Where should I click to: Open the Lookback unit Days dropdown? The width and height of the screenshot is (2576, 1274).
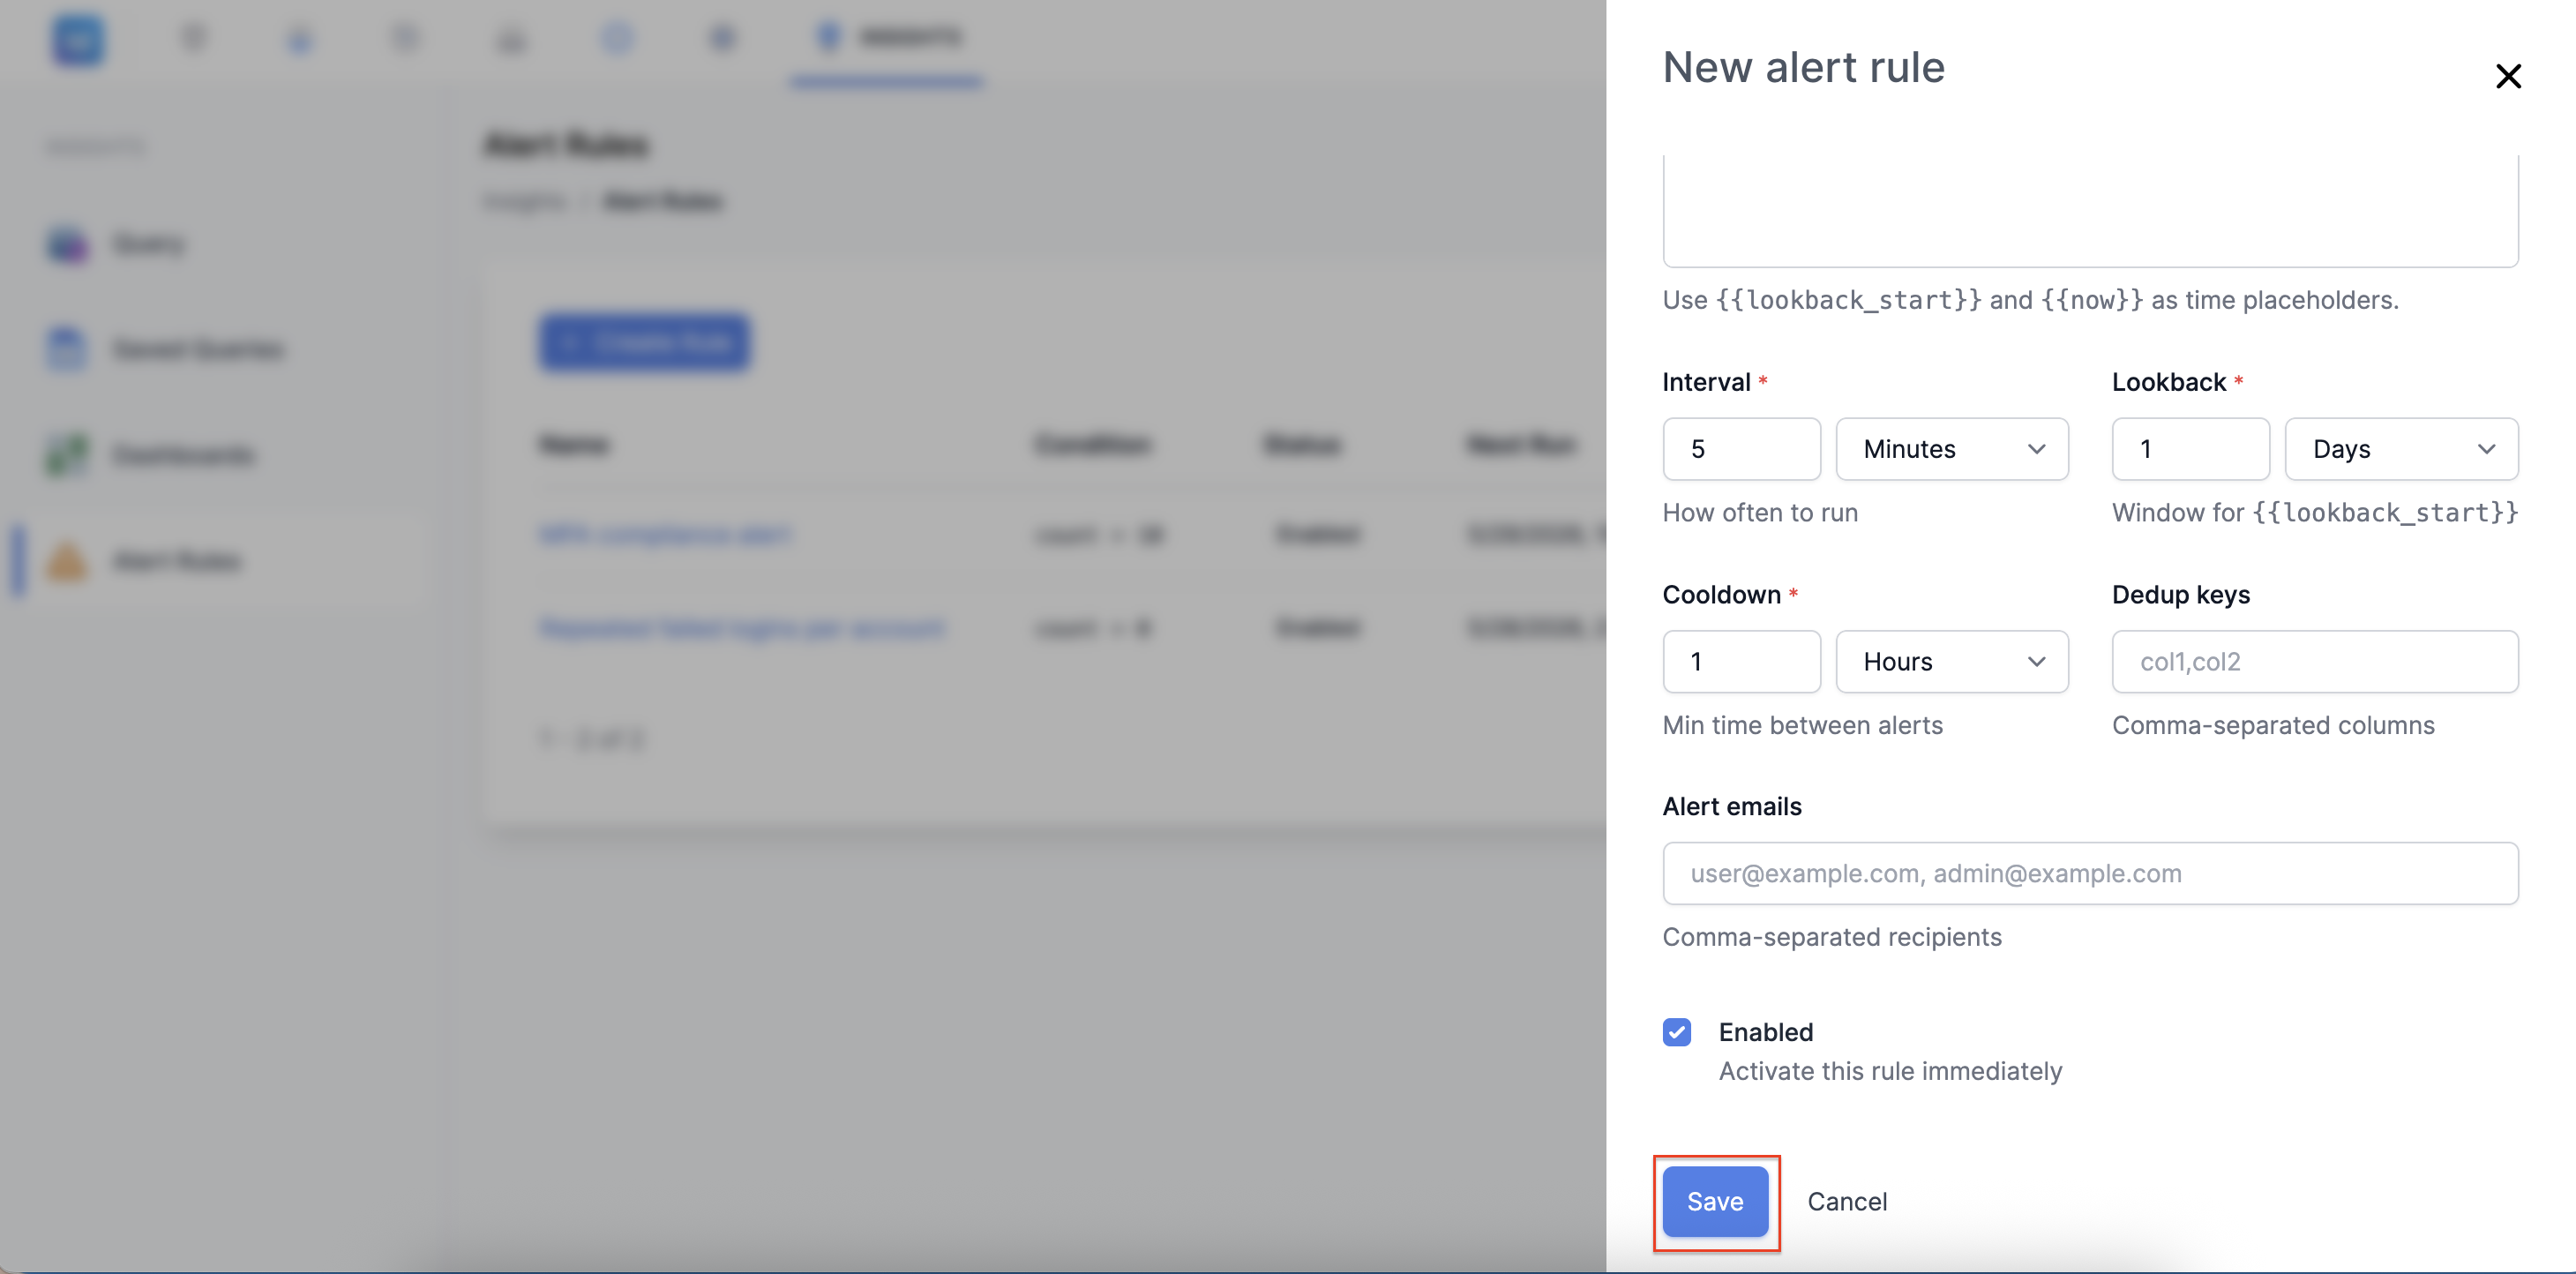tap(2401, 449)
